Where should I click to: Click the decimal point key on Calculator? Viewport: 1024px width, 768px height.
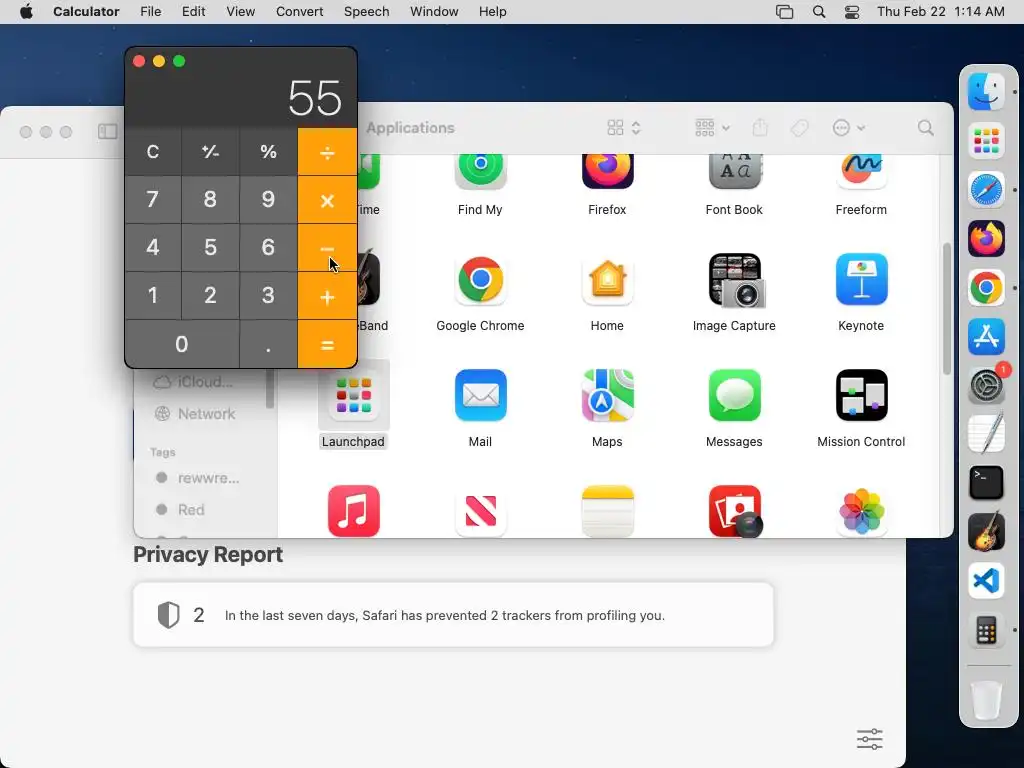click(268, 344)
